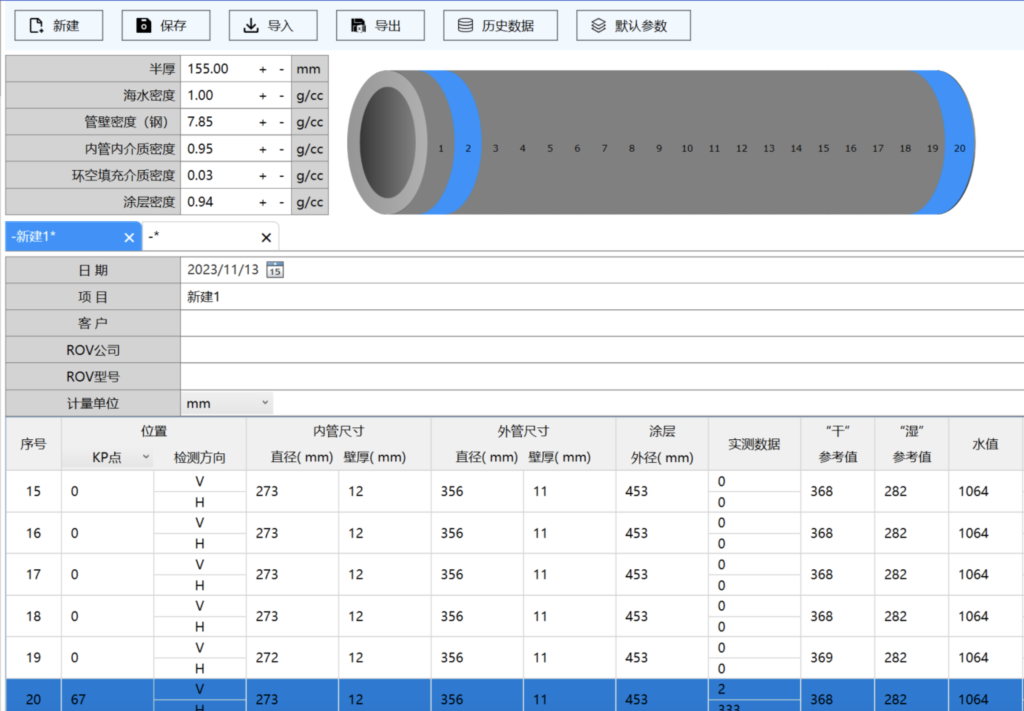The height and width of the screenshot is (711, 1024).
Task: Select pipe segment 2 in the diagram
Action: pos(467,148)
